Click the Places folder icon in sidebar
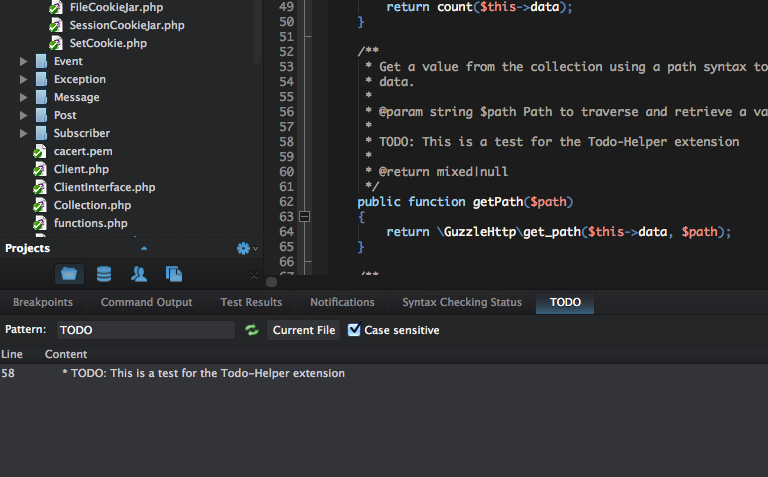 coord(69,273)
